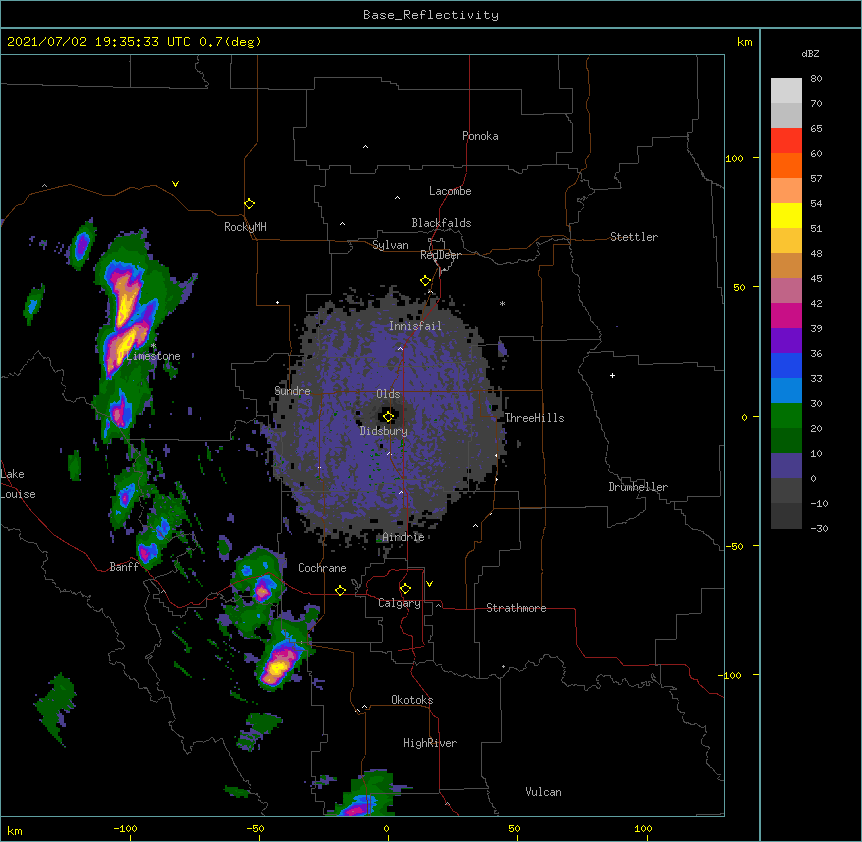
Task: Click the Blackfalds city label
Action: (441, 223)
